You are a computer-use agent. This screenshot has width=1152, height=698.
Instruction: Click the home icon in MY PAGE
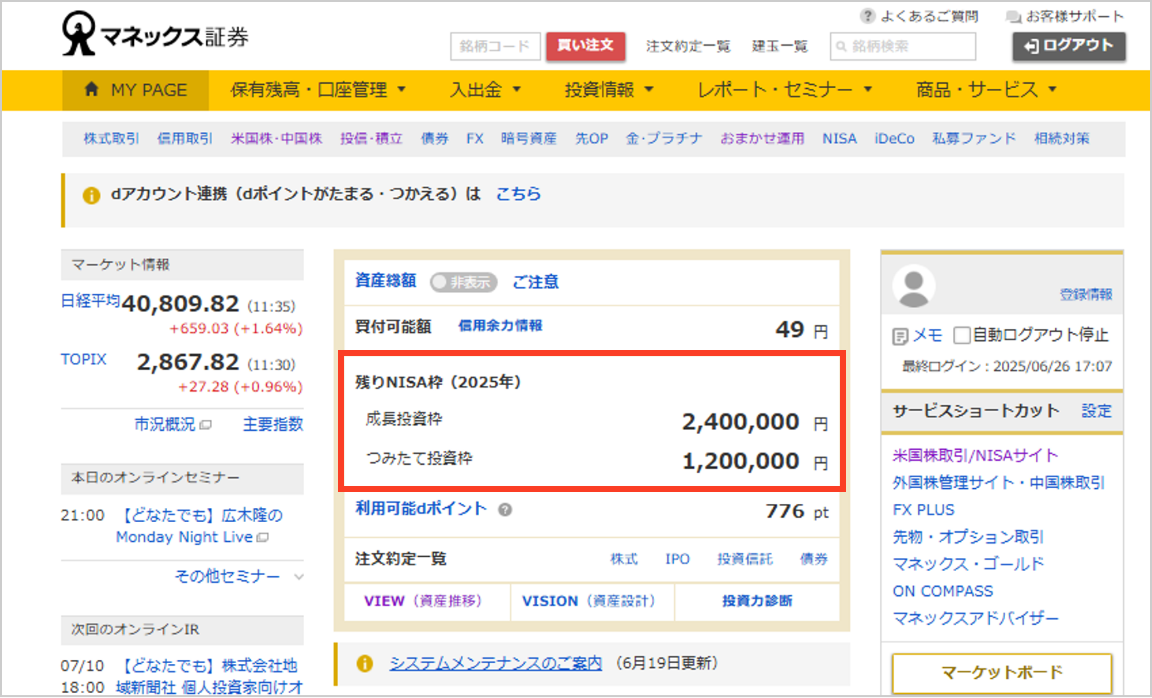tap(92, 90)
